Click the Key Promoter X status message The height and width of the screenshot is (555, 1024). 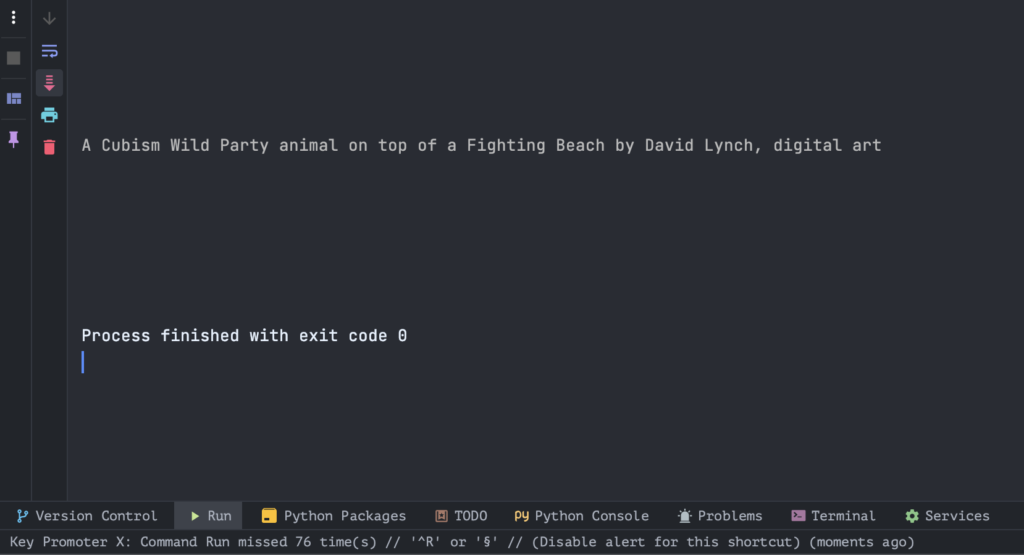click(462, 542)
